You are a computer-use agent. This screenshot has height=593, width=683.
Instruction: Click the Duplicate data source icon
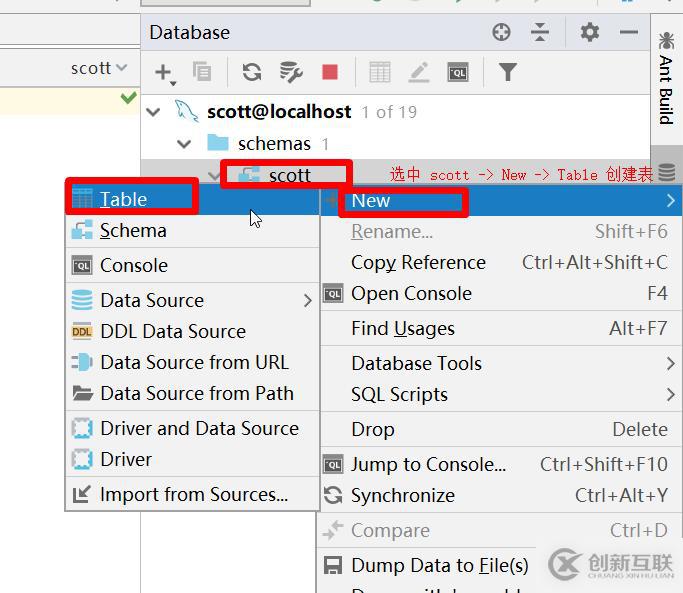click(202, 72)
